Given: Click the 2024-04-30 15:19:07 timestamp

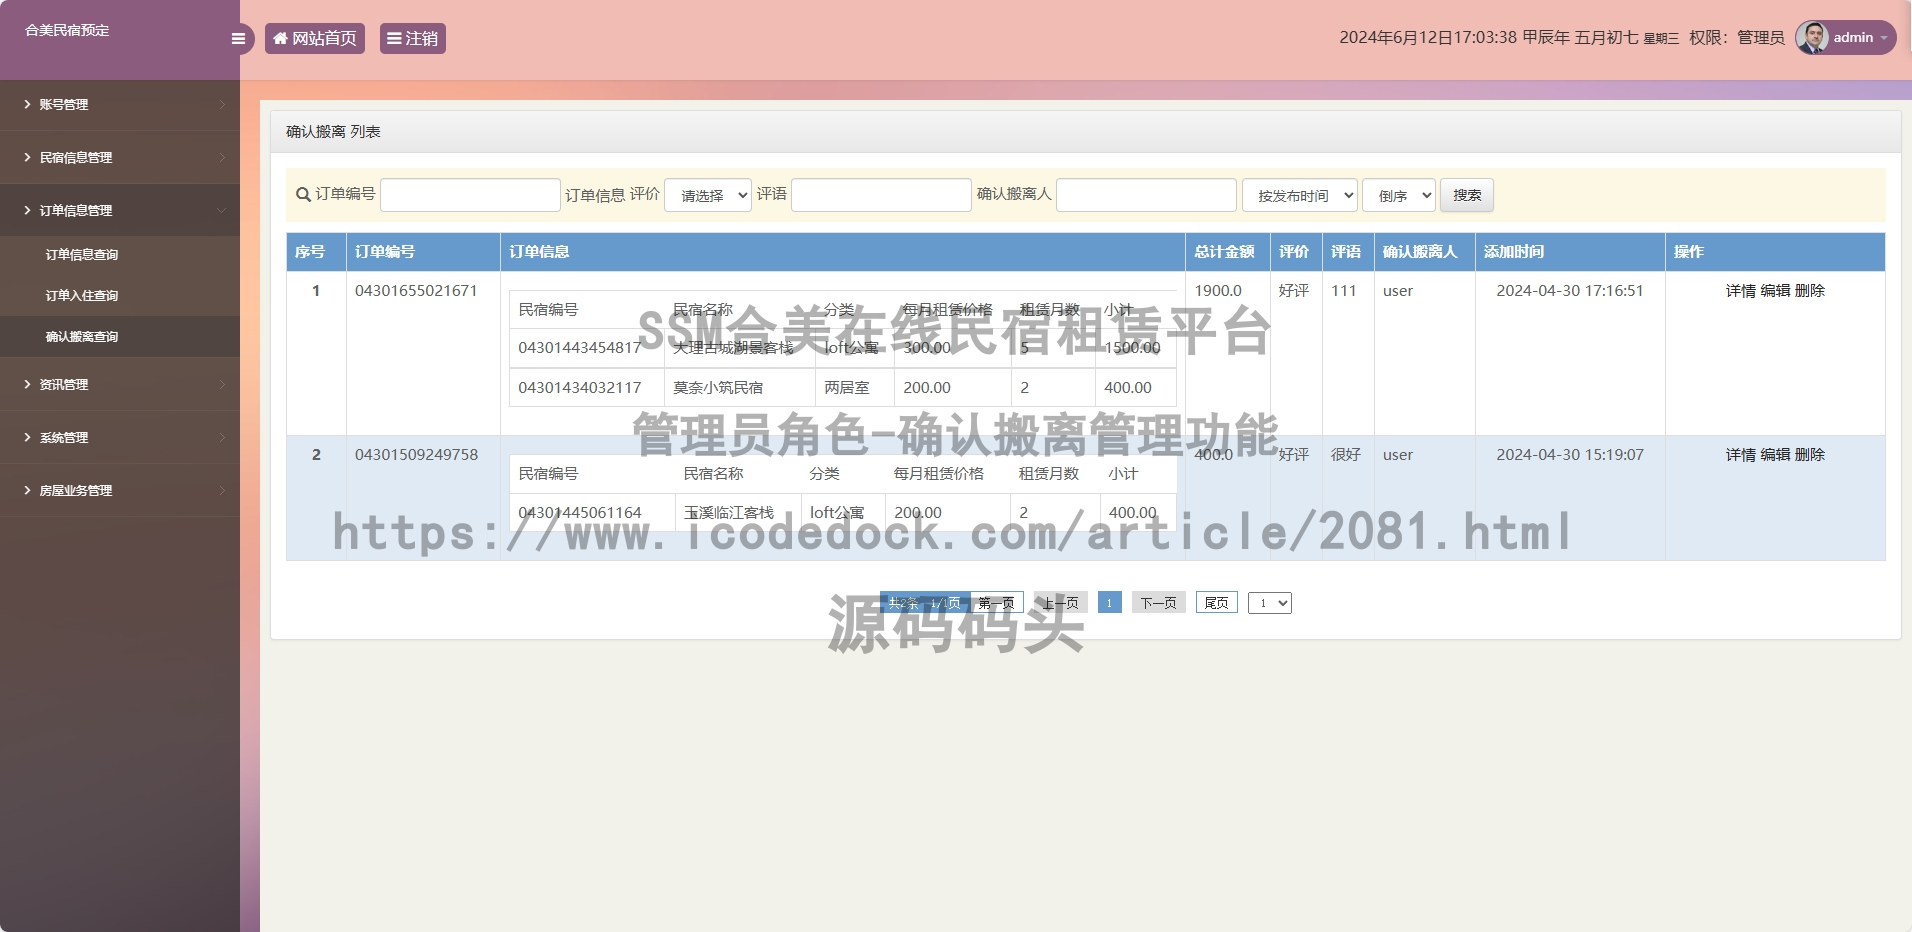Looking at the screenshot, I should [x=1570, y=455].
